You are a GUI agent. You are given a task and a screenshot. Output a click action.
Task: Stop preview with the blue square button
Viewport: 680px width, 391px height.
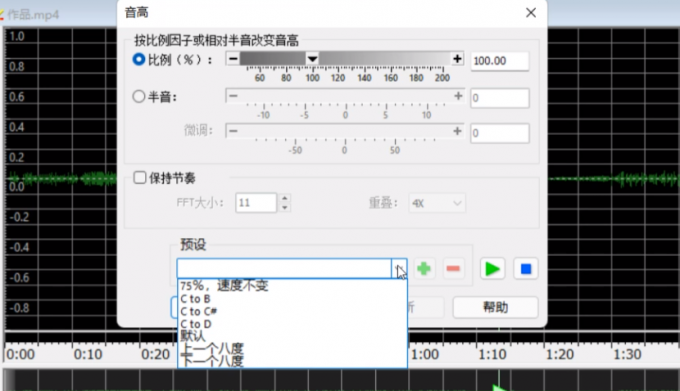click(526, 269)
